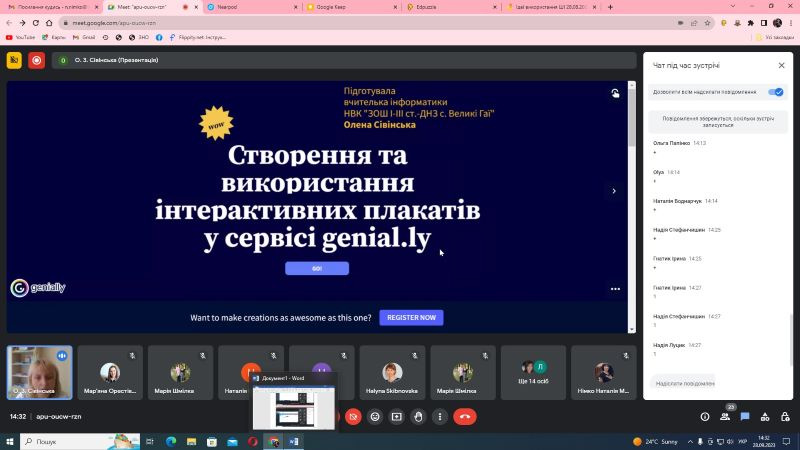
Task: Reload the page
Action: [x=36, y=23]
